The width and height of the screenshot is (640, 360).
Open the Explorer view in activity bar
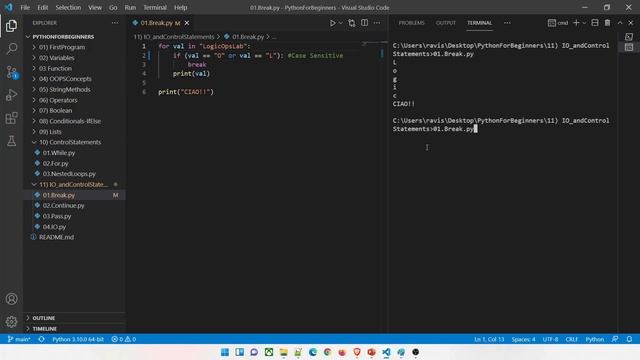click(11, 26)
